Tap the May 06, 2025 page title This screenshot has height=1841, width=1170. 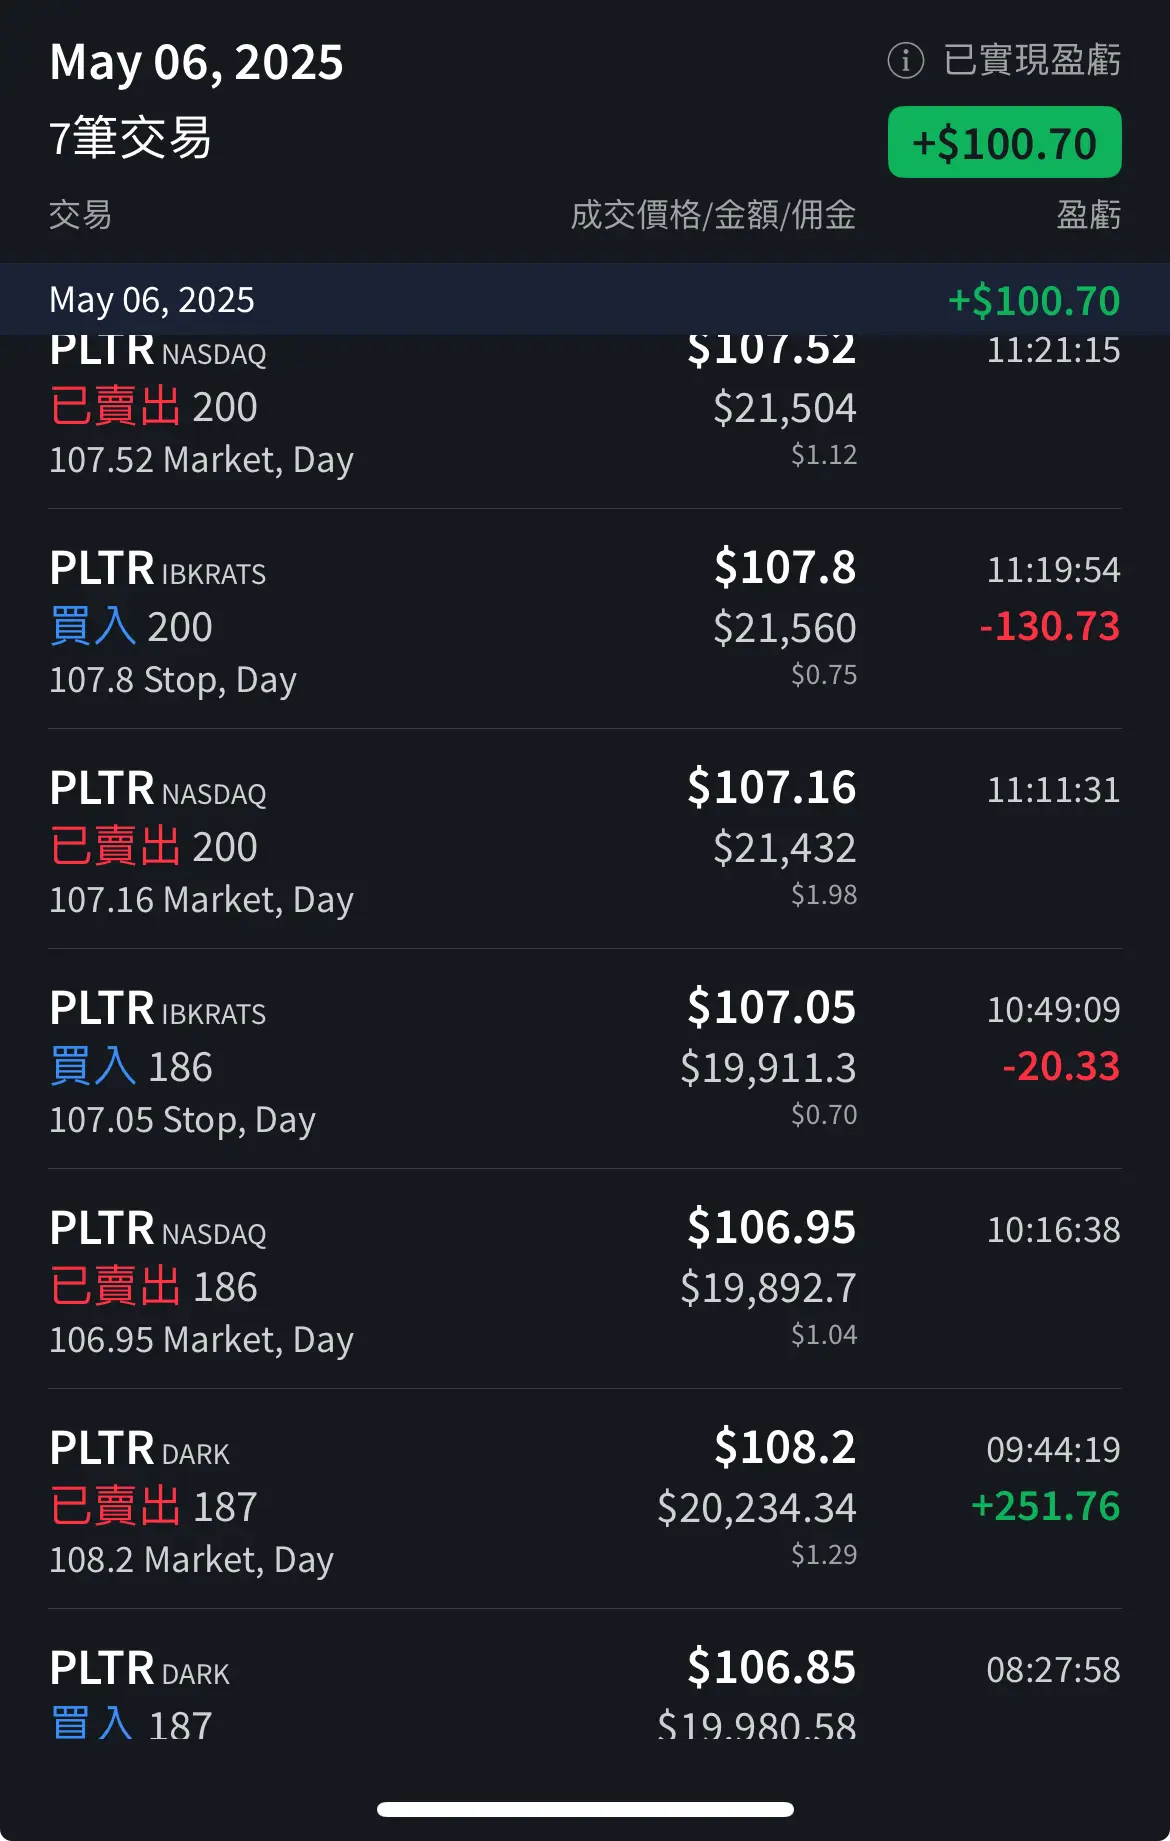(196, 62)
